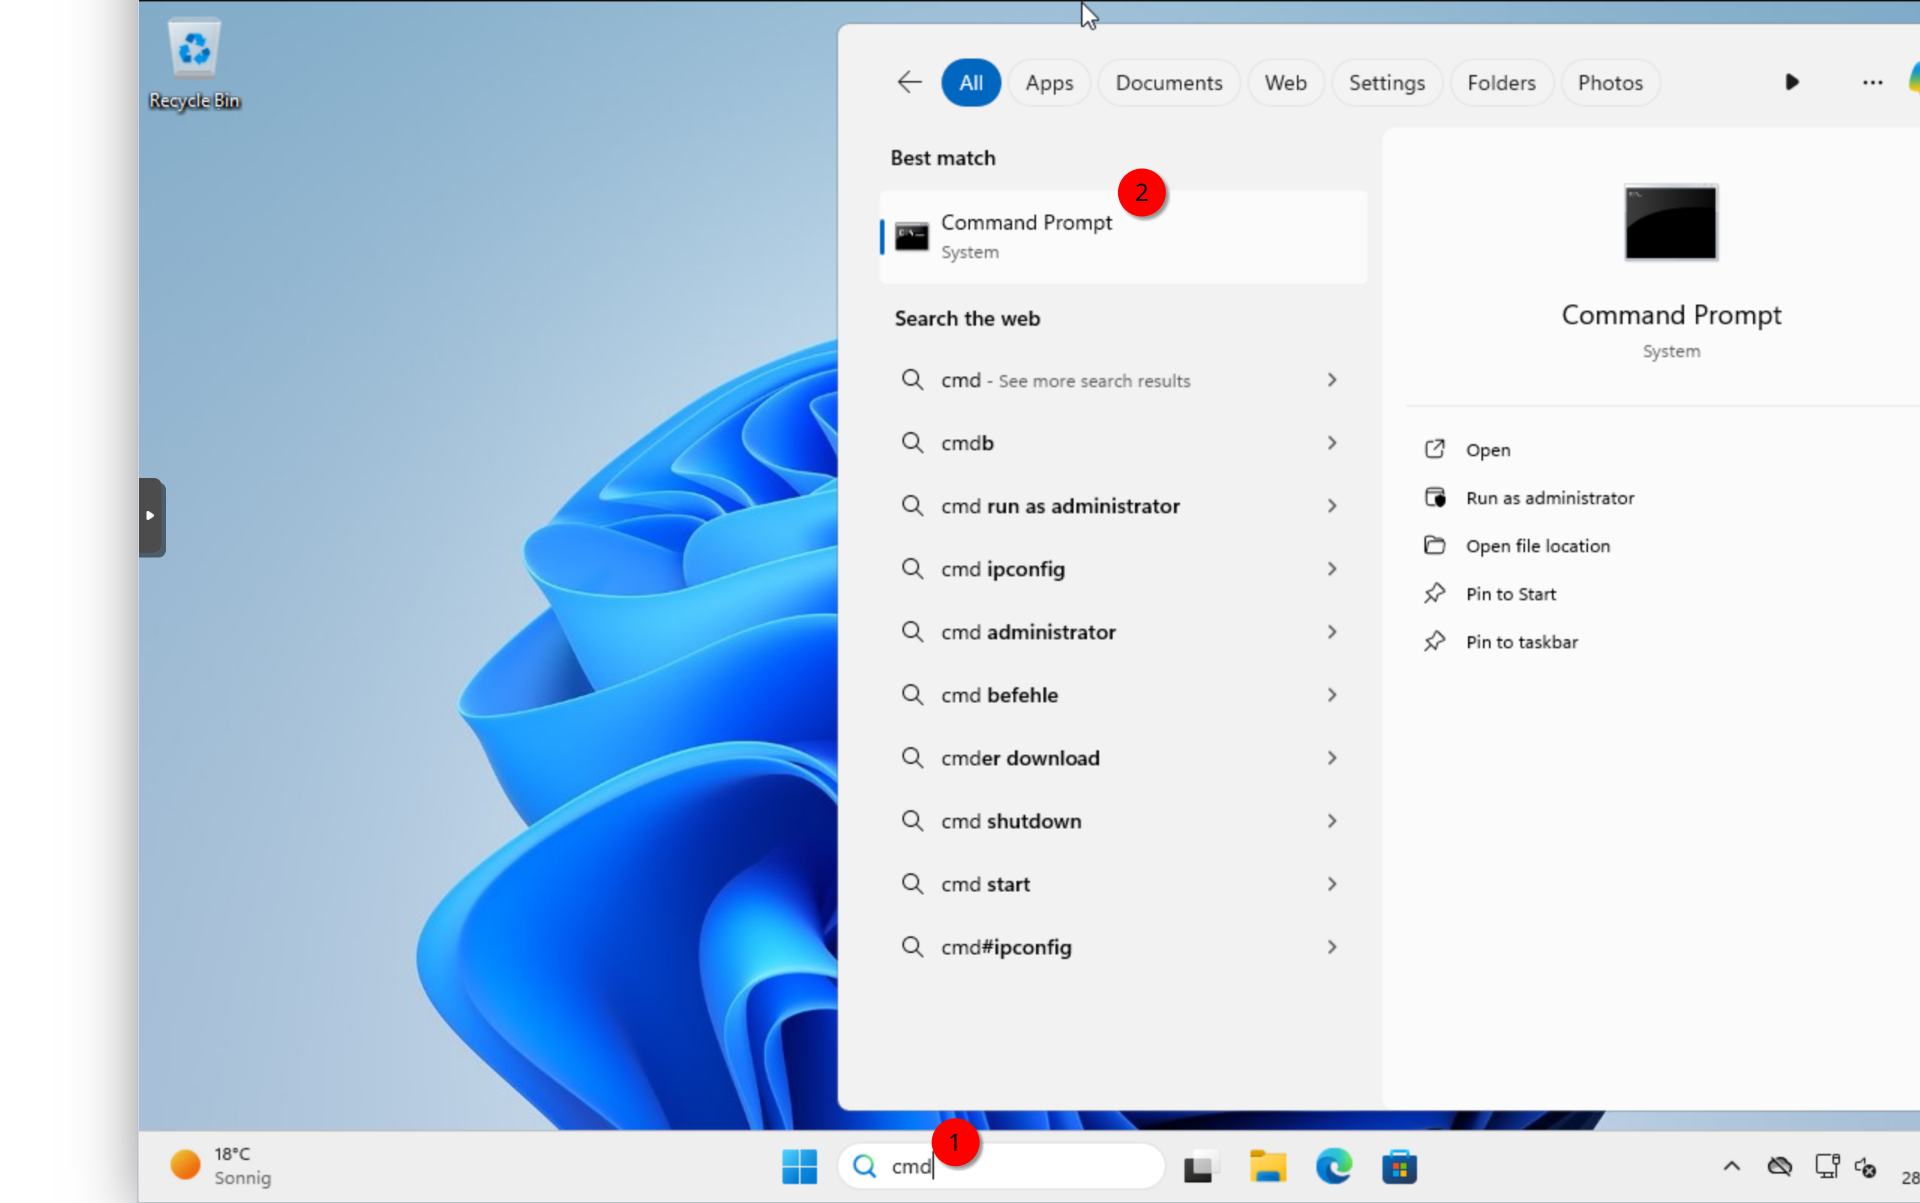The width and height of the screenshot is (1920, 1203).
Task: Click the pin icon beside Pin to taskbar
Action: tap(1435, 641)
